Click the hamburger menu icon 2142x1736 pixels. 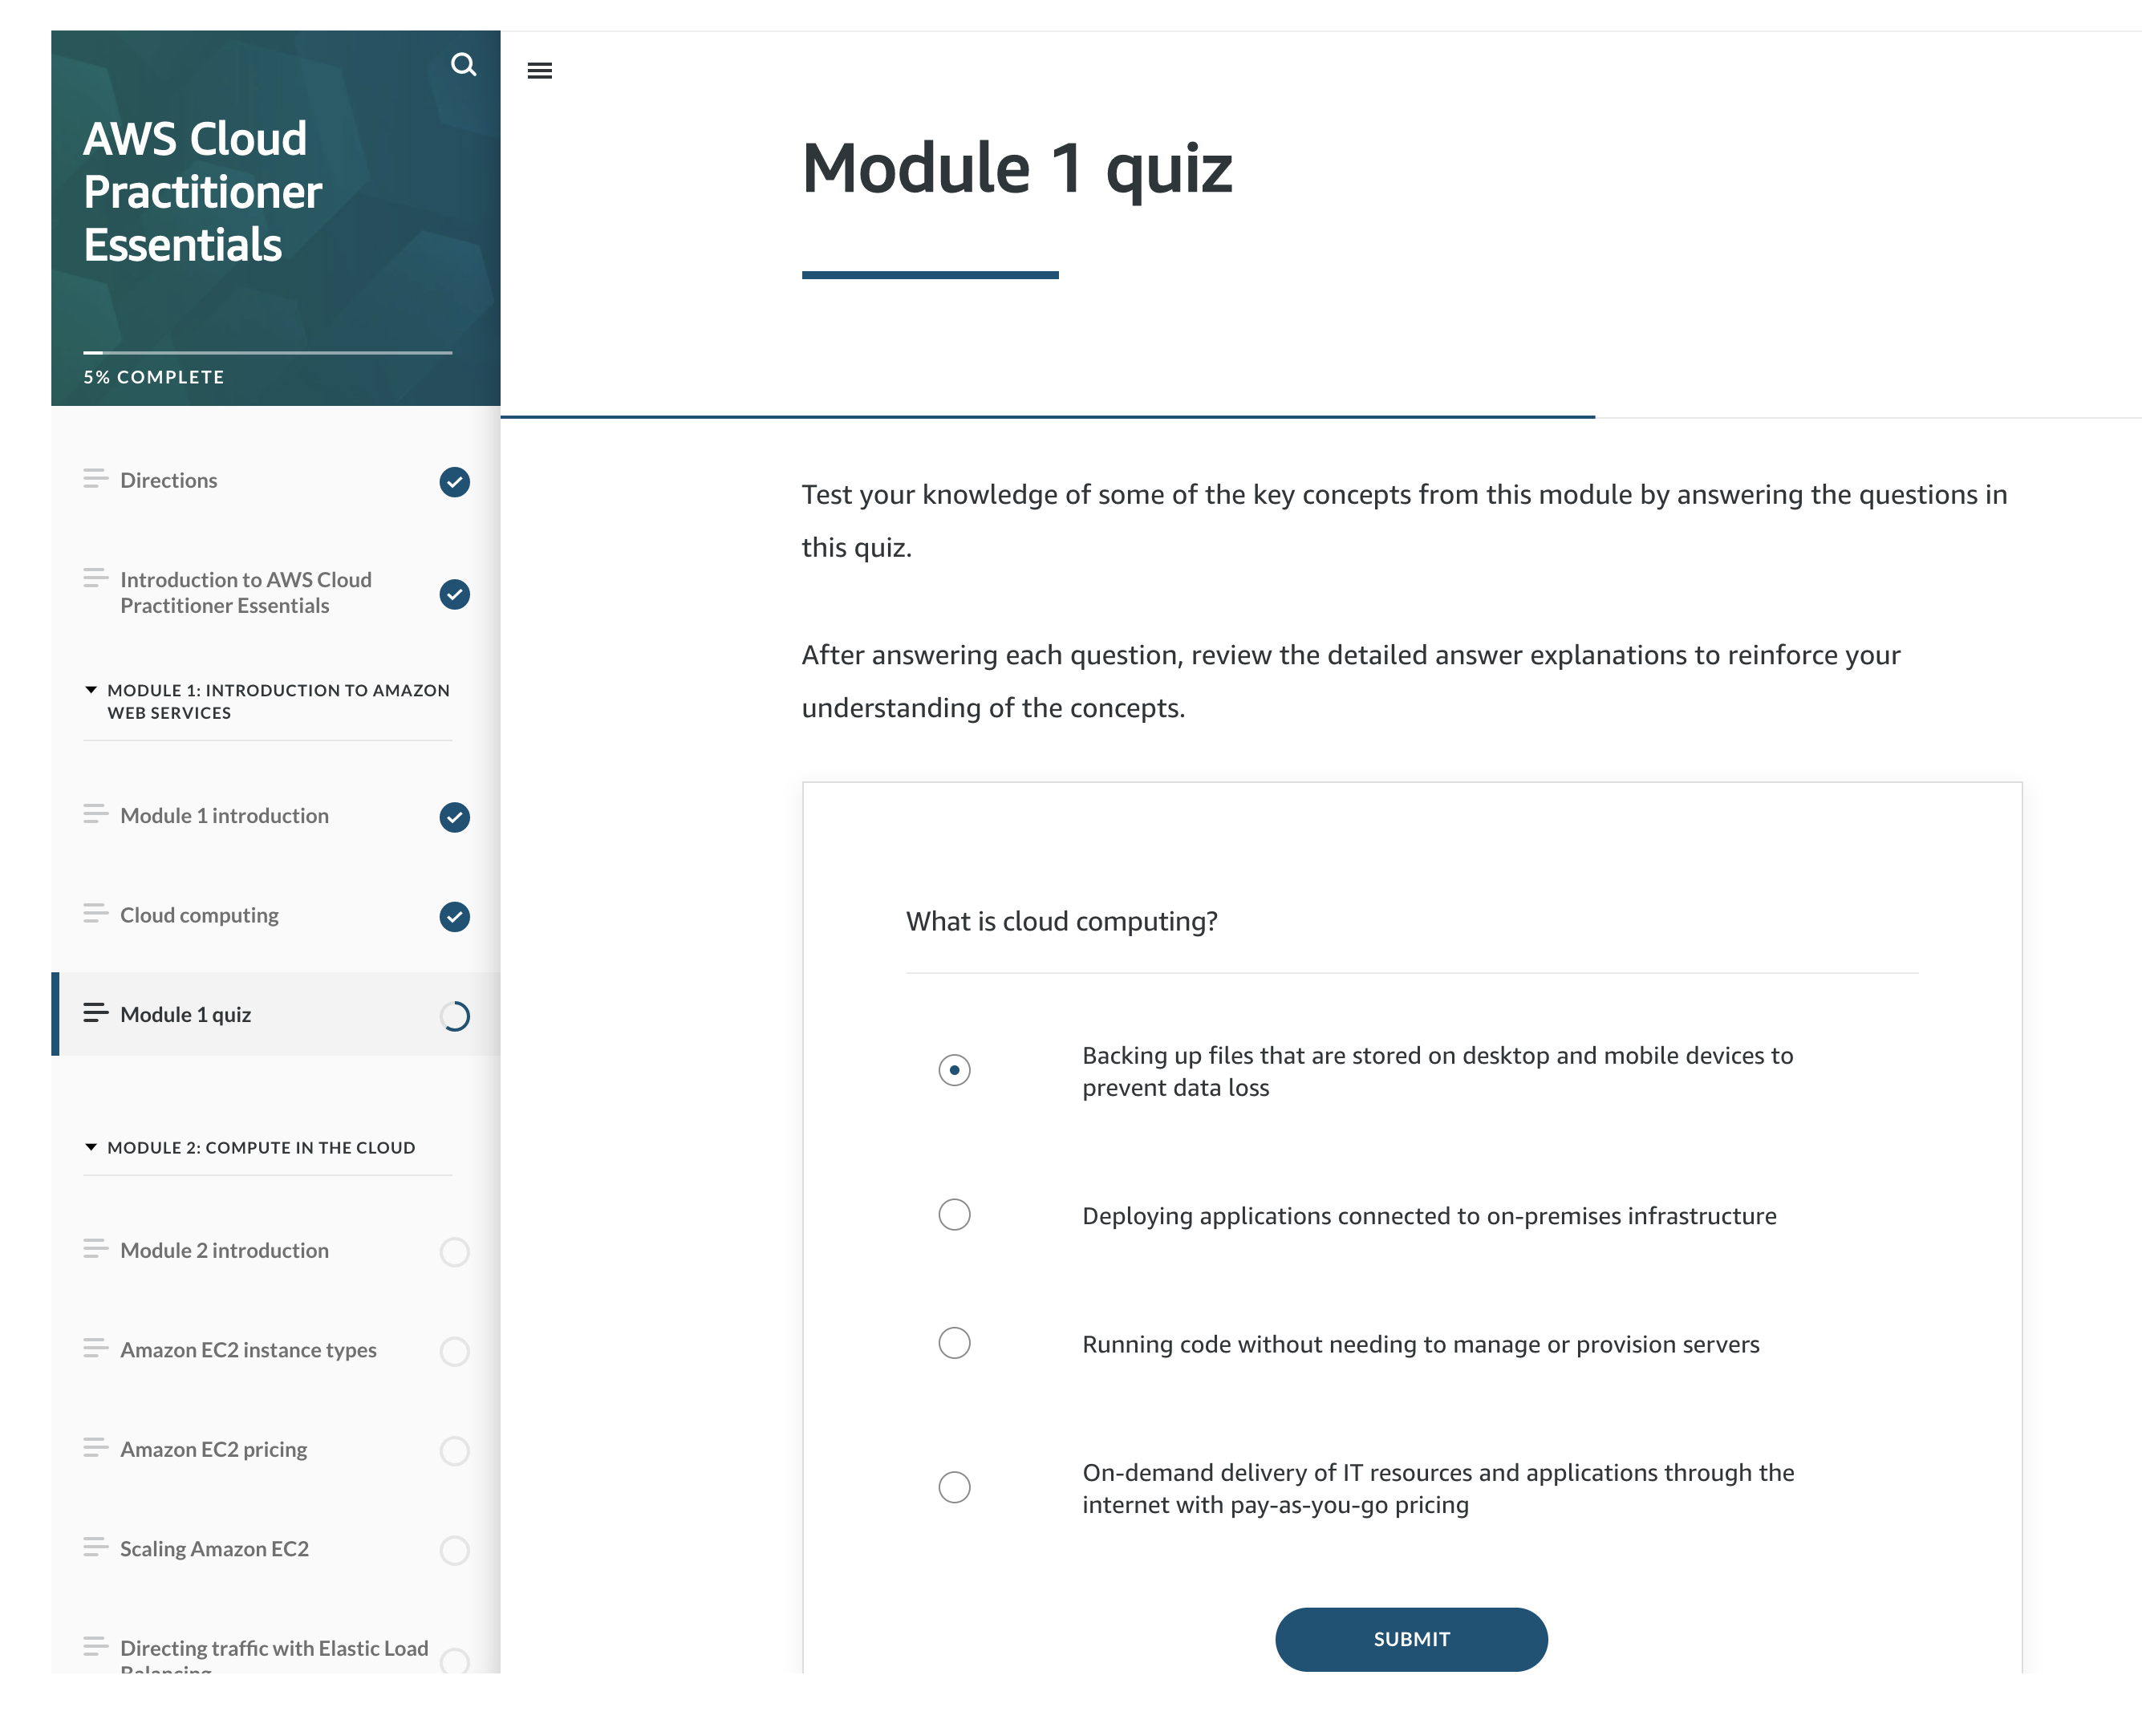[541, 71]
